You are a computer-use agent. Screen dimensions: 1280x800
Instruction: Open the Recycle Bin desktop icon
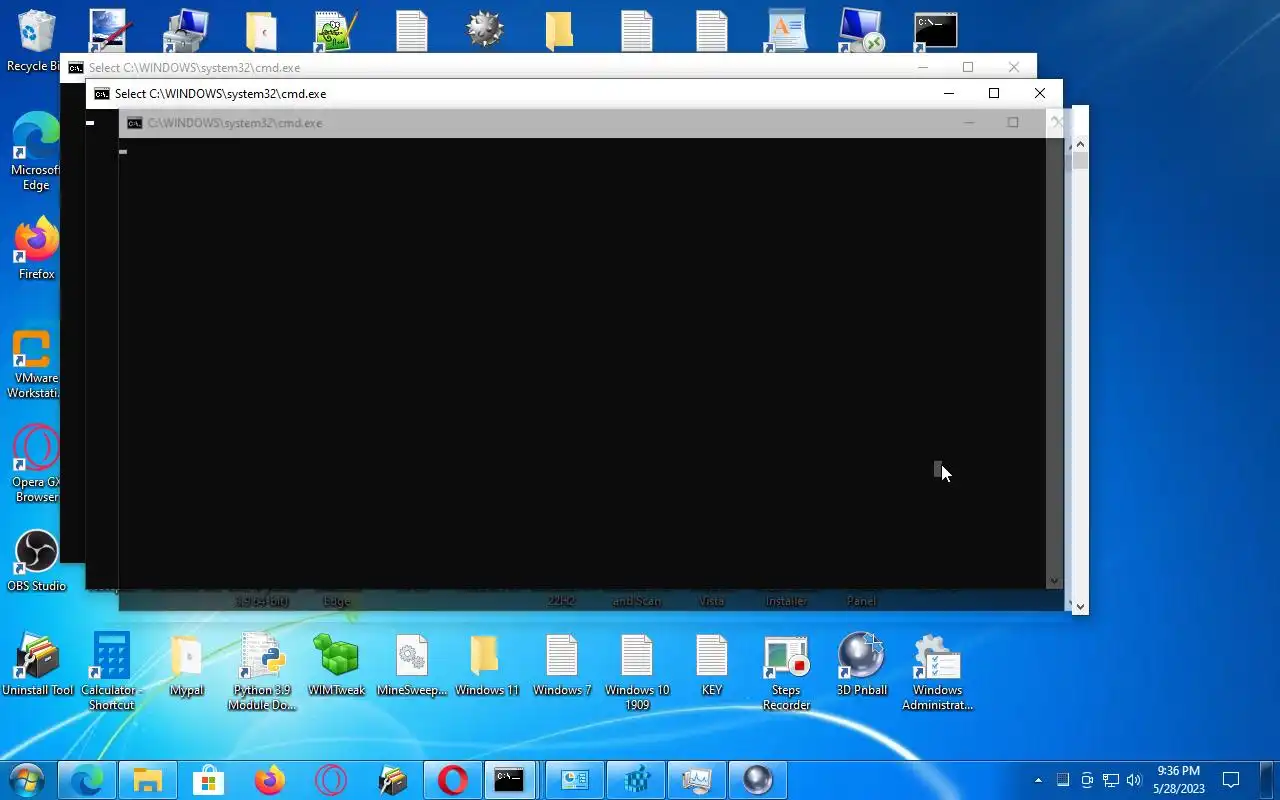point(35,40)
